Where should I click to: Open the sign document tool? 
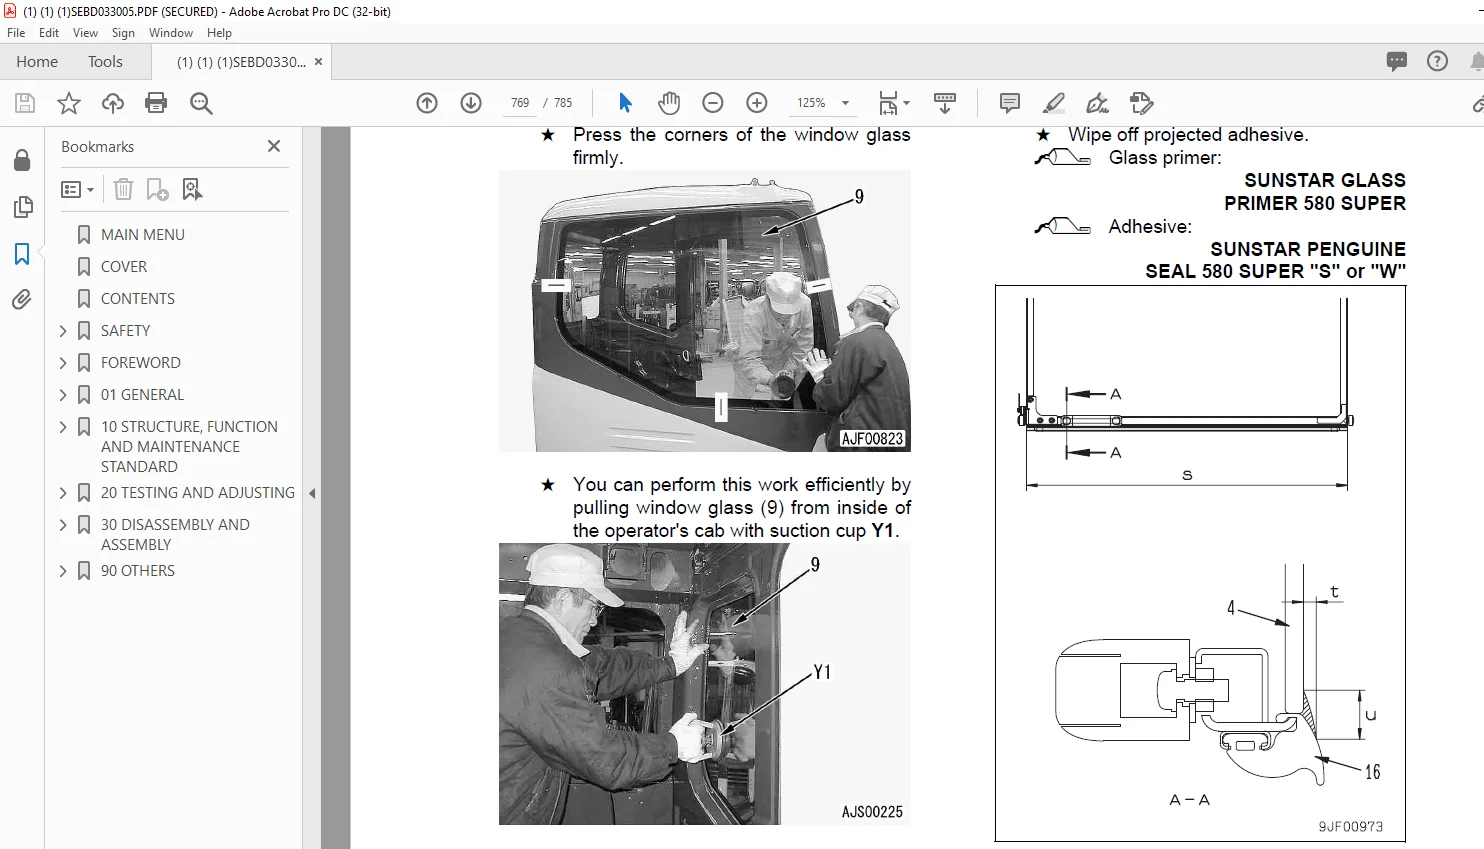[1097, 103]
